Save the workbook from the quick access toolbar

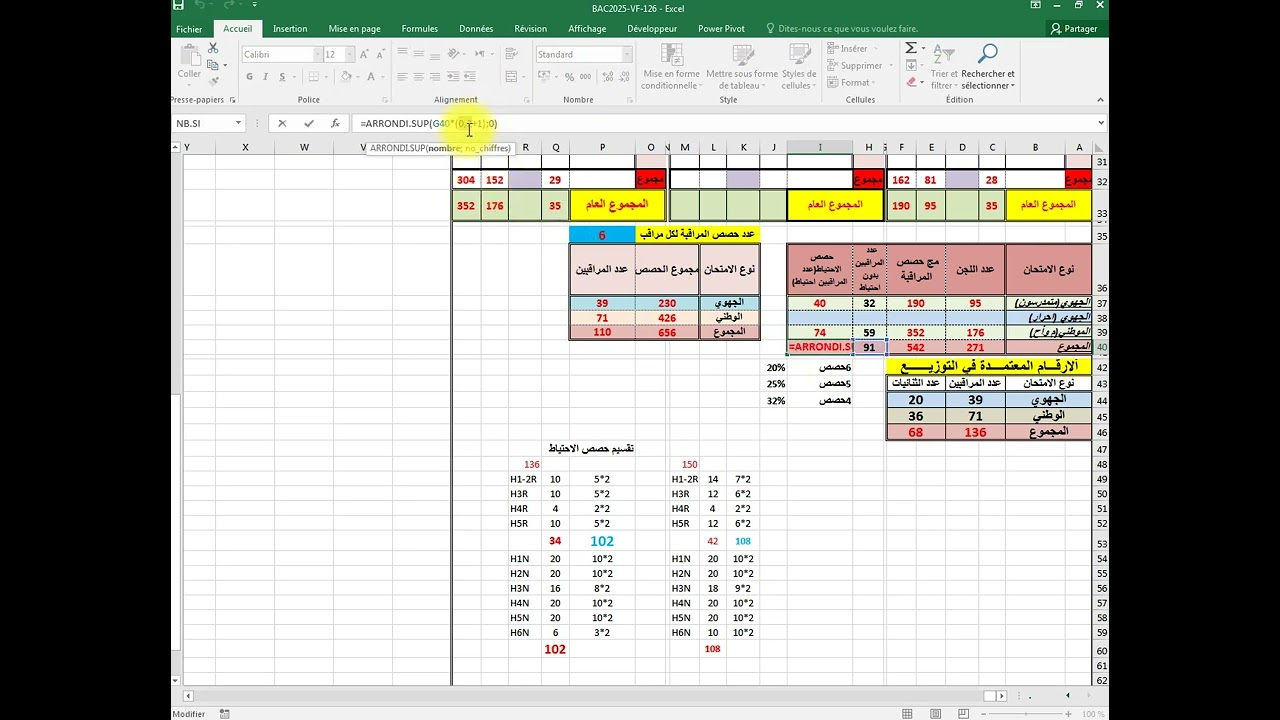click(178, 6)
